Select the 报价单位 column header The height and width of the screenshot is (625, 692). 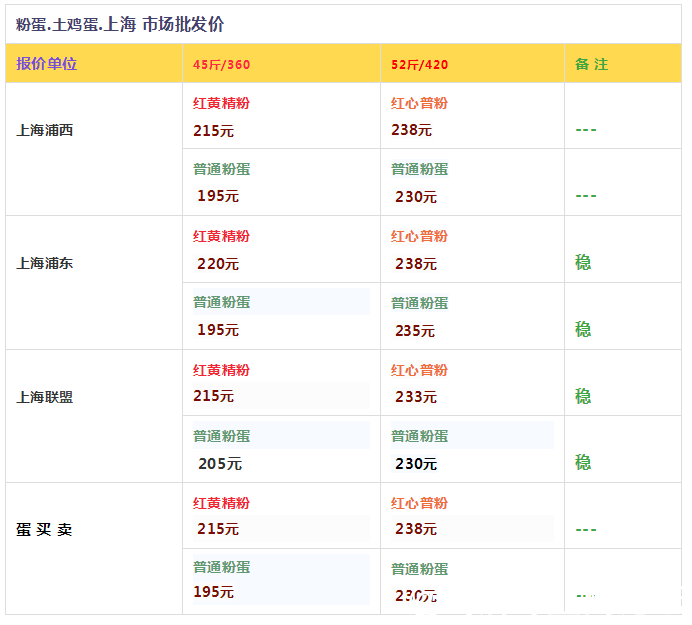[47, 64]
